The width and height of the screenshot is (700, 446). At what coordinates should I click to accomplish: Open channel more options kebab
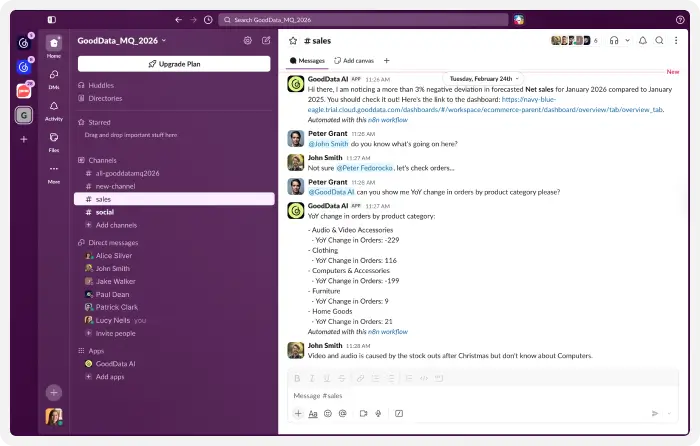676,41
